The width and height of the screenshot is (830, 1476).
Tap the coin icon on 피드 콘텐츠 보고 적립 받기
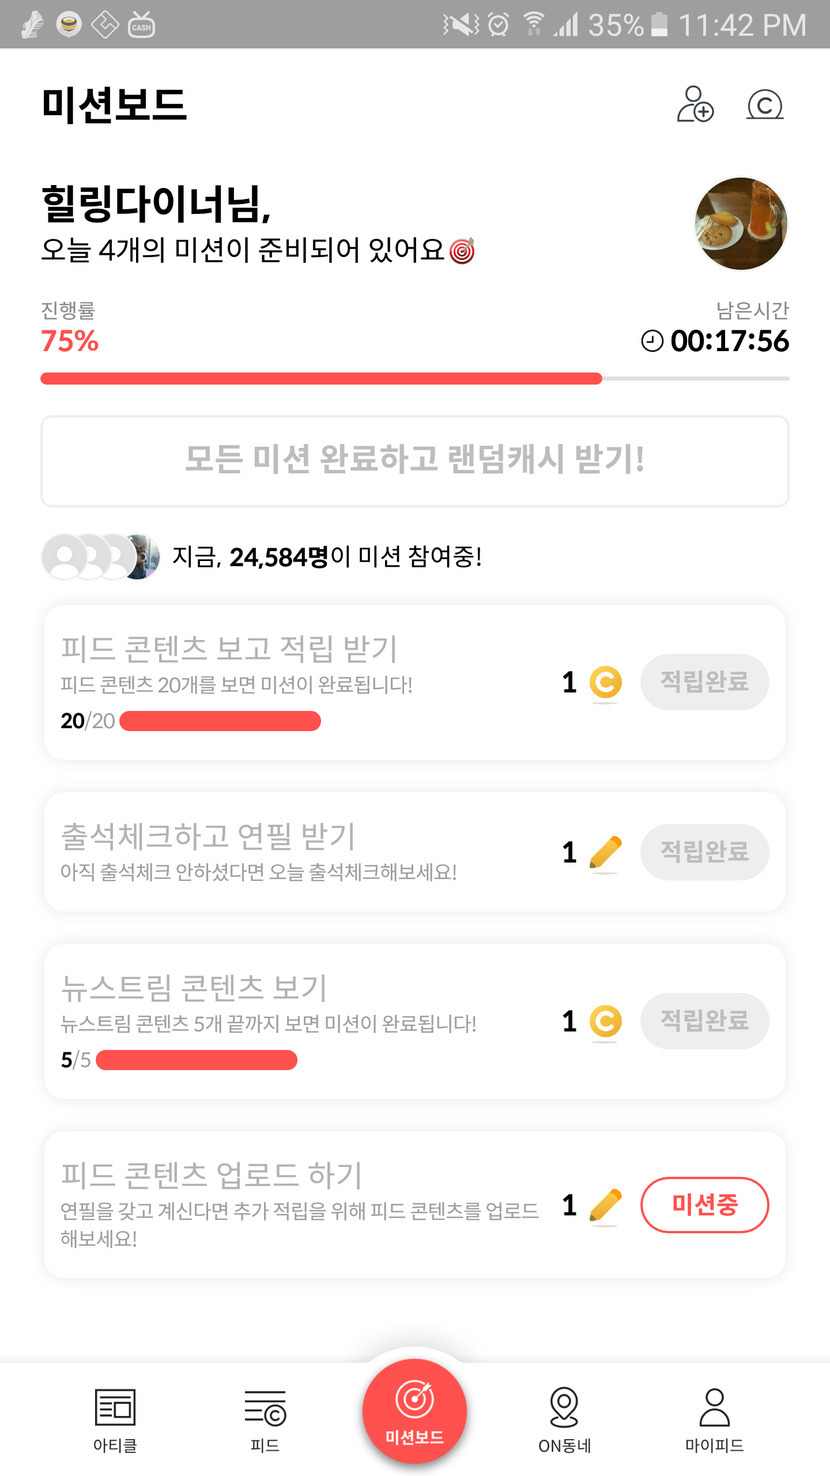[x=605, y=683]
